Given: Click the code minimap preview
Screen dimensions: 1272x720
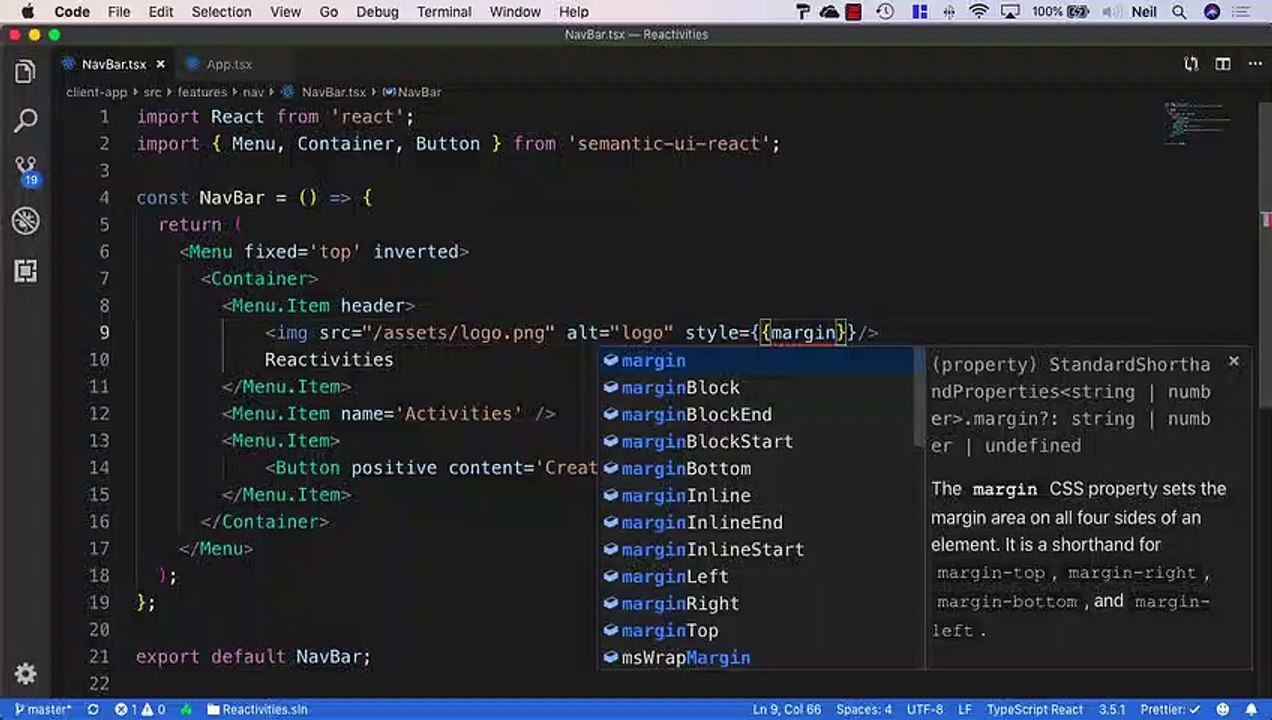Looking at the screenshot, I should 1195,125.
